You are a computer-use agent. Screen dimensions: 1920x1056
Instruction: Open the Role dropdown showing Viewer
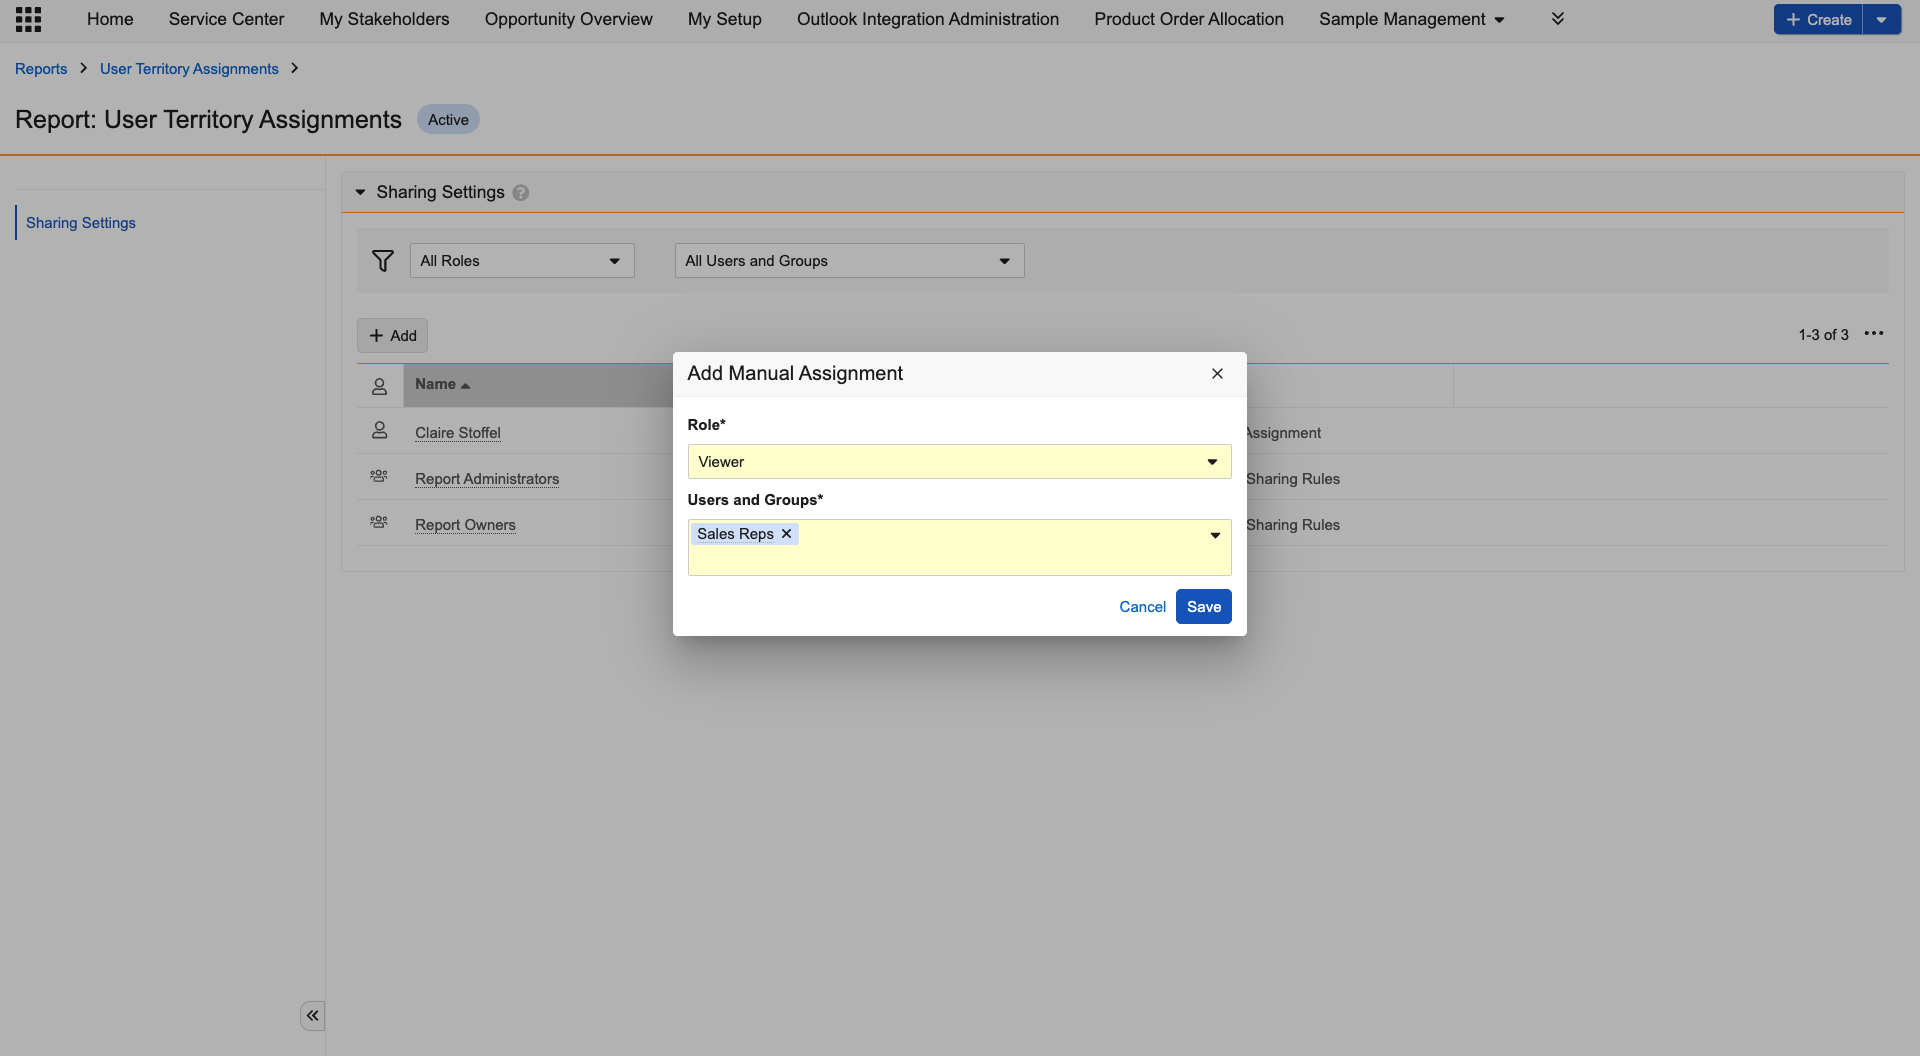[x=959, y=462]
